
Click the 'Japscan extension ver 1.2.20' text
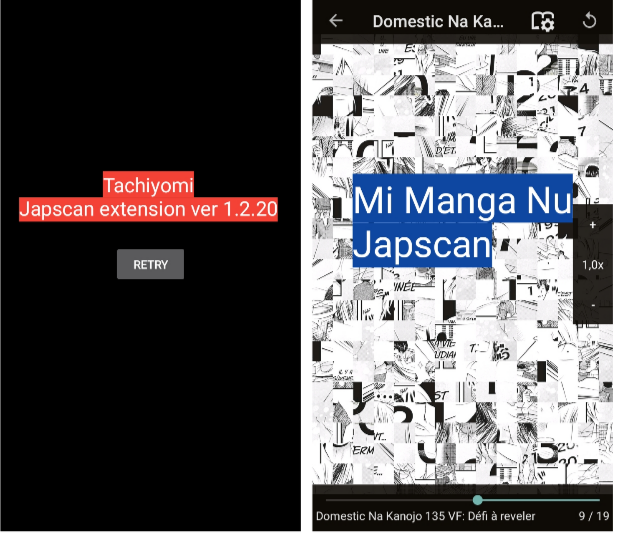149,210
